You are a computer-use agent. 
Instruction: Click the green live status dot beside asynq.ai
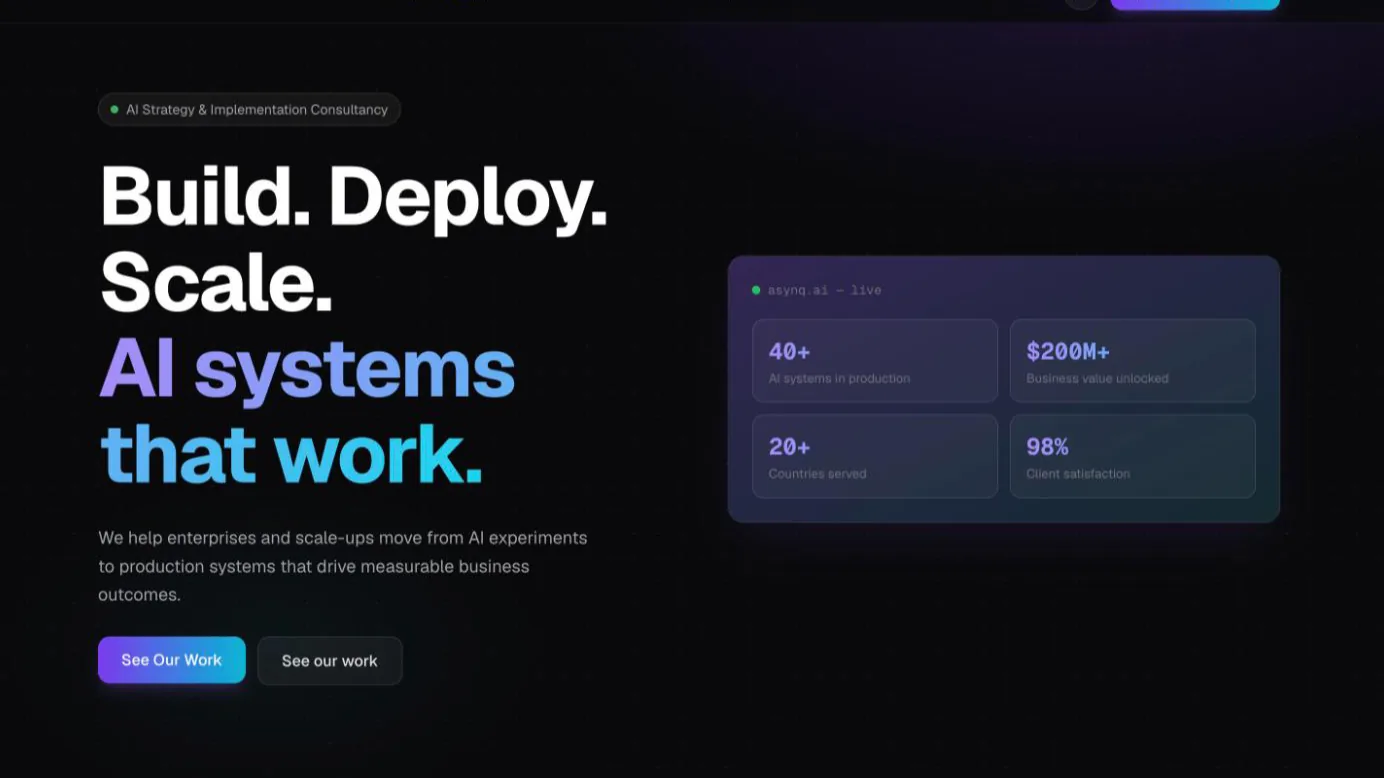click(x=756, y=290)
